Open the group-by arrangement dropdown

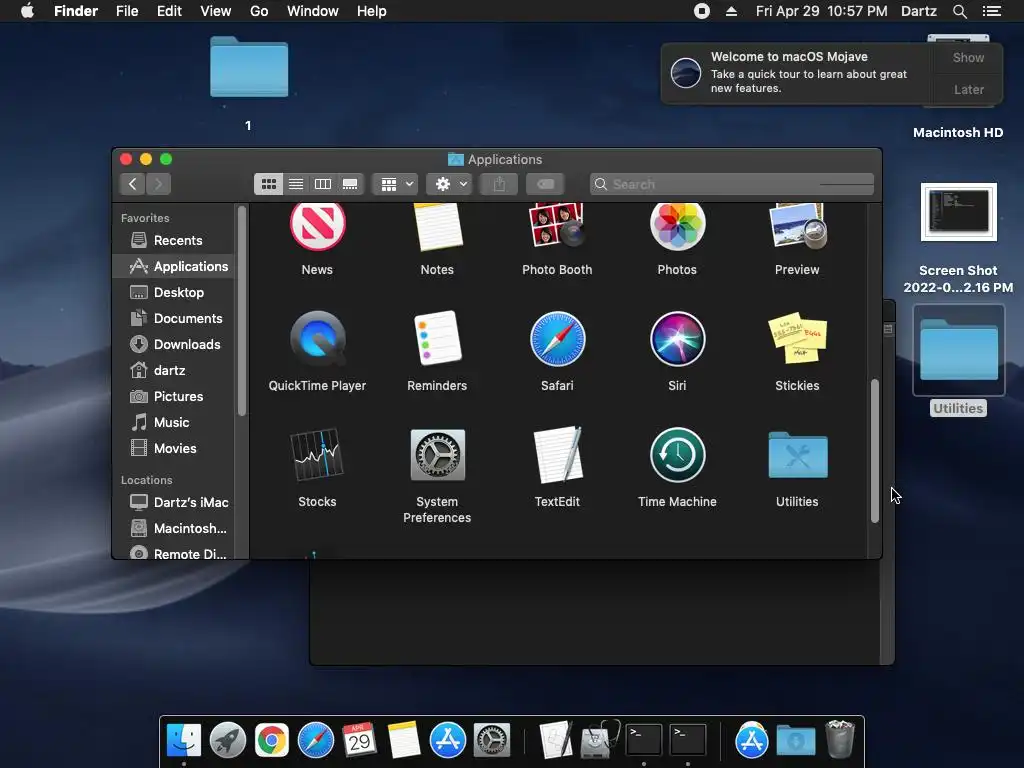(395, 184)
